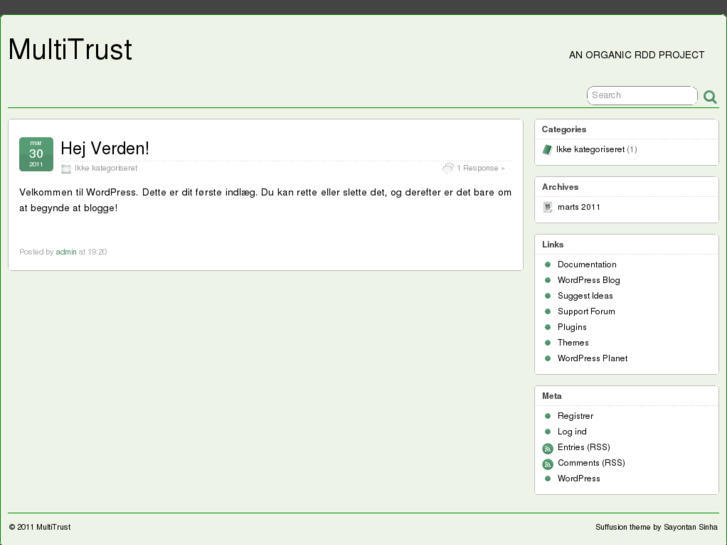
Task: Click the Meta widget heading
Action: [x=552, y=396]
